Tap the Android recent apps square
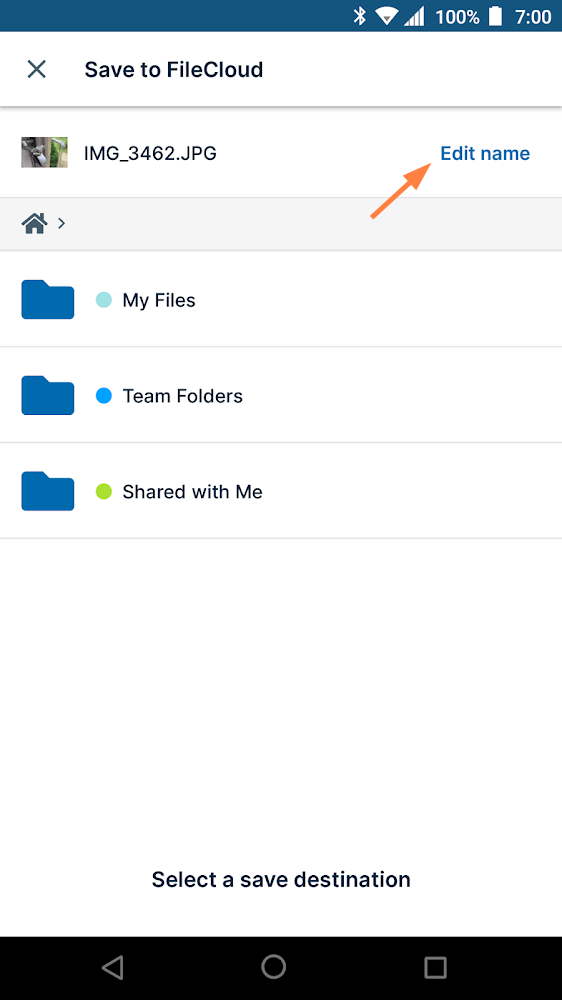Image resolution: width=562 pixels, height=1000 pixels. pyautogui.click(x=435, y=967)
